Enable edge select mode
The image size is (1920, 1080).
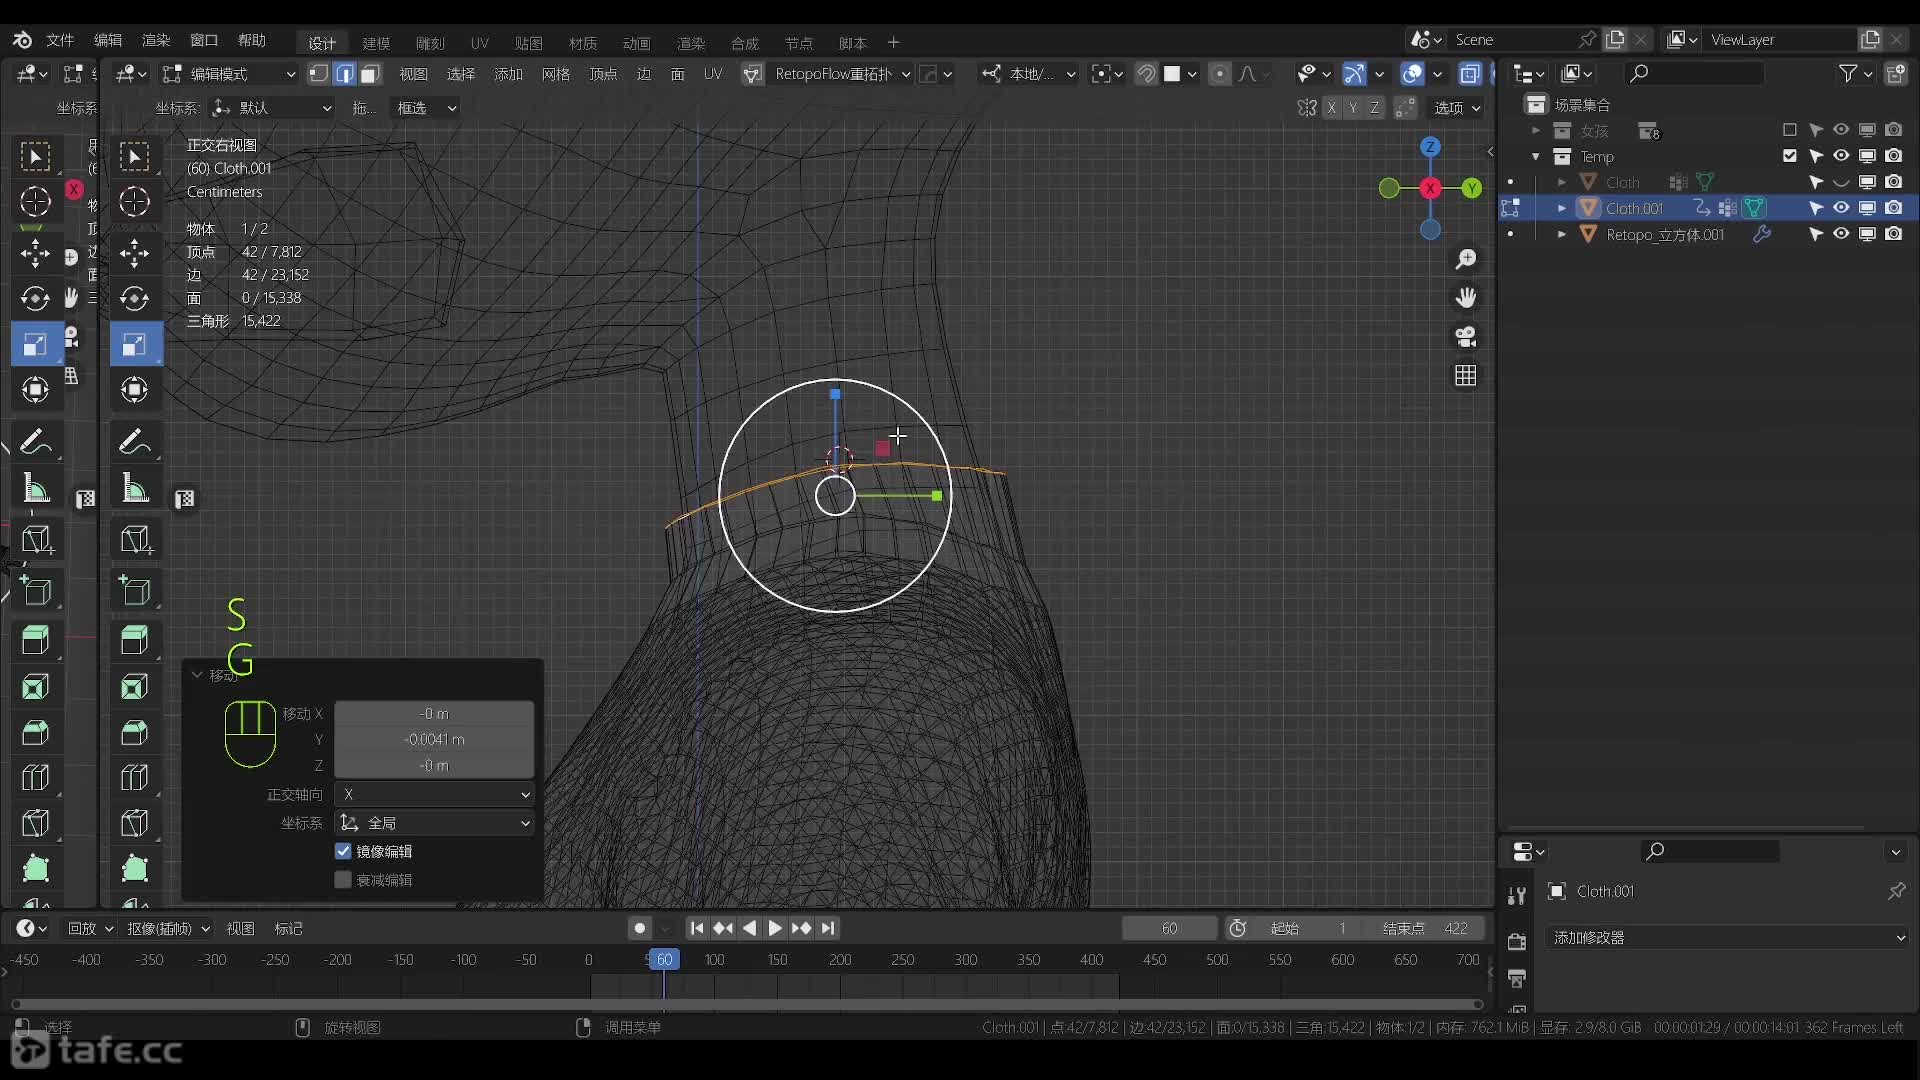(x=344, y=74)
